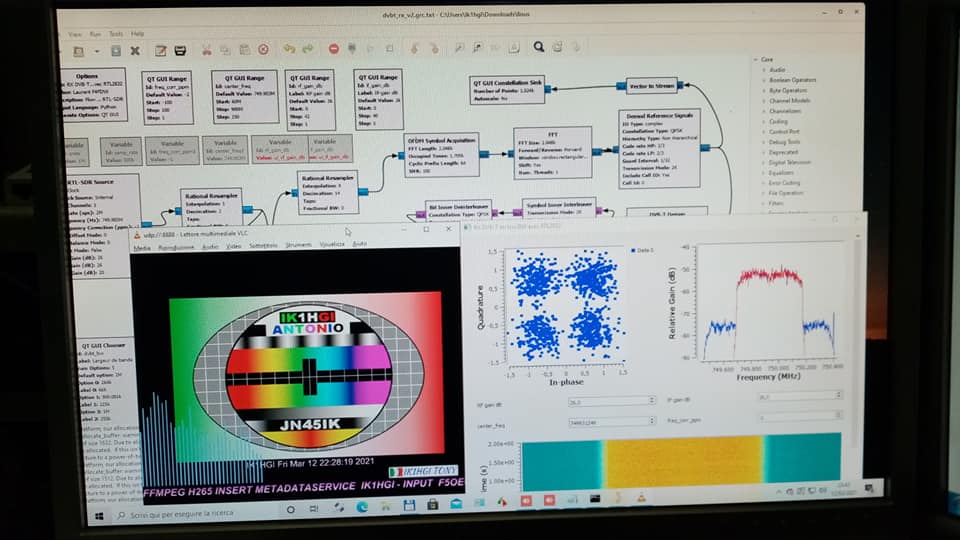960x540 pixels.
Task: Expand the Boolean Operators category
Action: [764, 80]
